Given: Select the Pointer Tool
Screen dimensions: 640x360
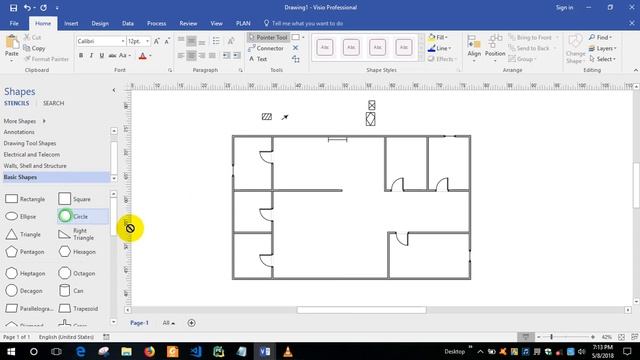Looking at the screenshot, I should [268, 37].
